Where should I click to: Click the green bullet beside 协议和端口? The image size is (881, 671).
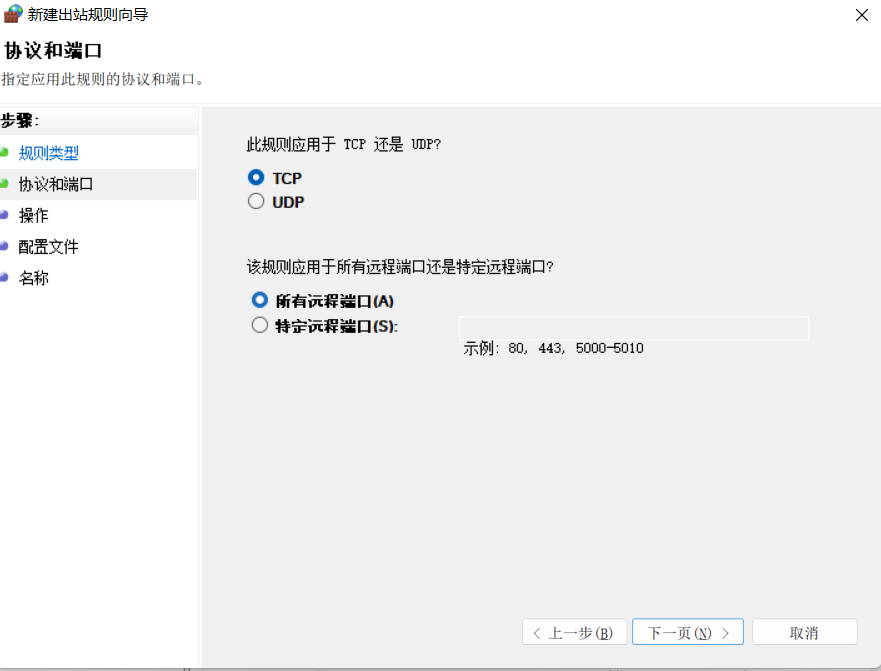4,184
